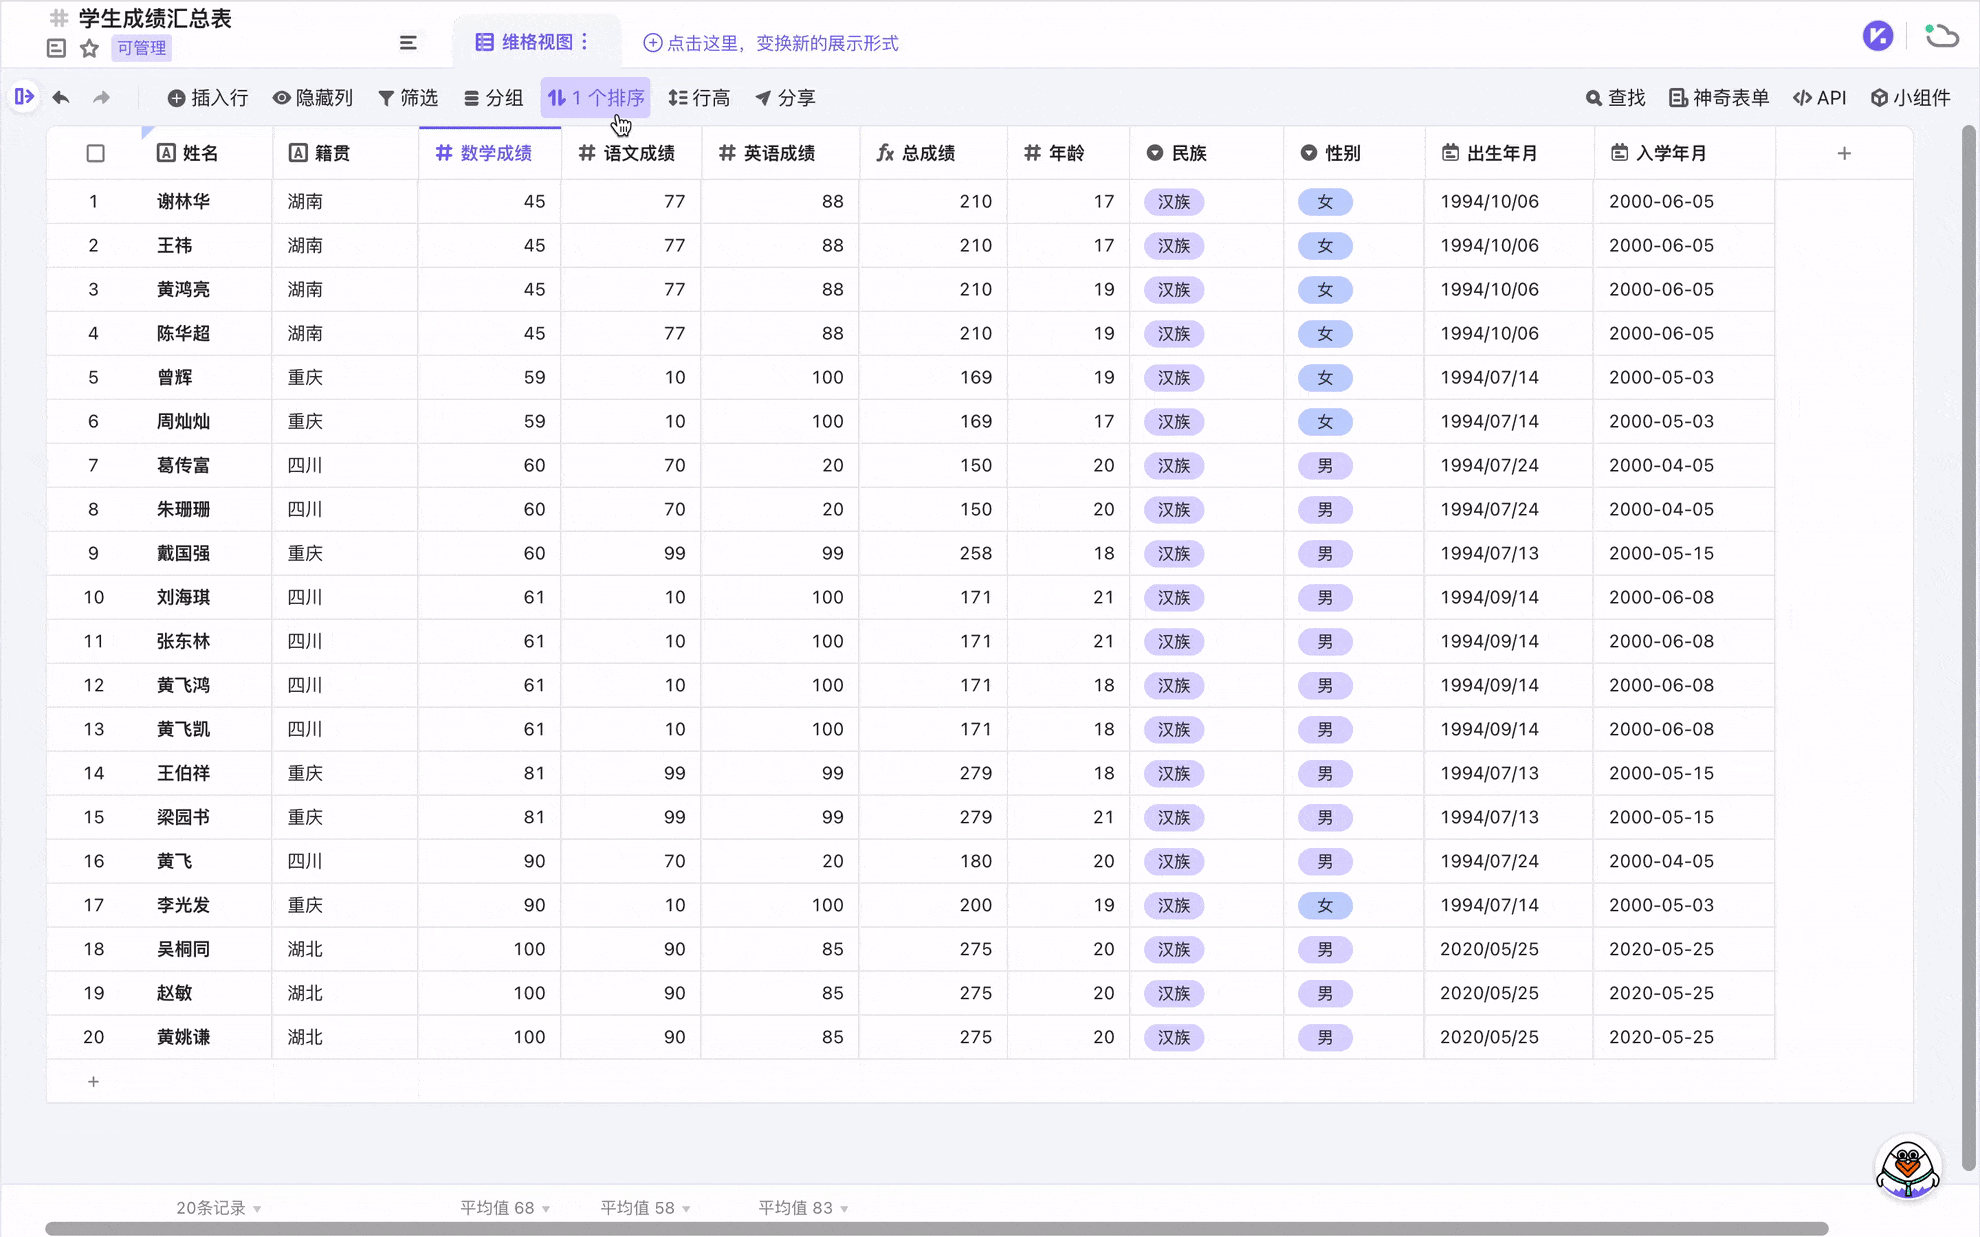Toggle the select-all checkbox in header row
Viewport: 1980px width, 1237px height.
pos(96,152)
